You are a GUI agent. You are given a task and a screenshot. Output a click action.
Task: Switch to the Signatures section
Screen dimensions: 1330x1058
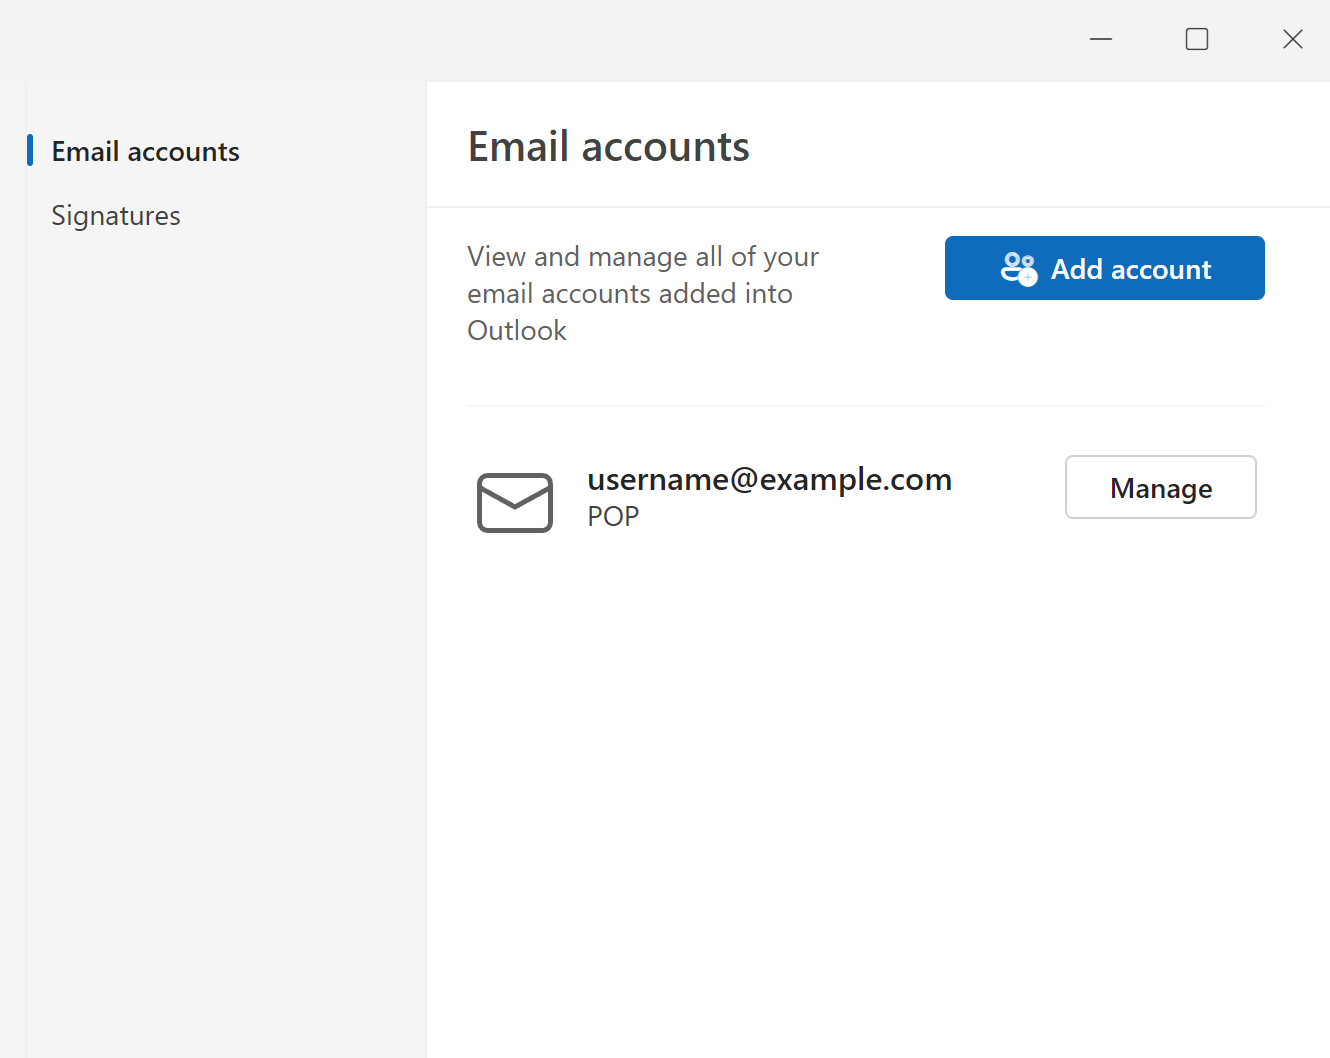point(116,215)
